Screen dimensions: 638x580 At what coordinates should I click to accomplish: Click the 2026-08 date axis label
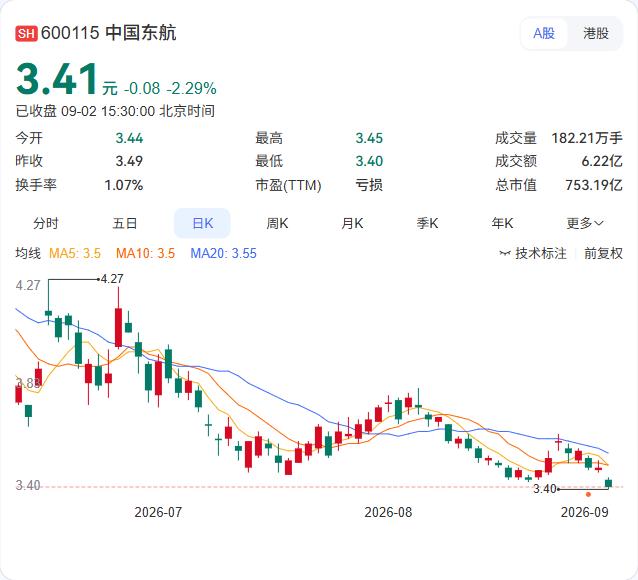click(388, 512)
